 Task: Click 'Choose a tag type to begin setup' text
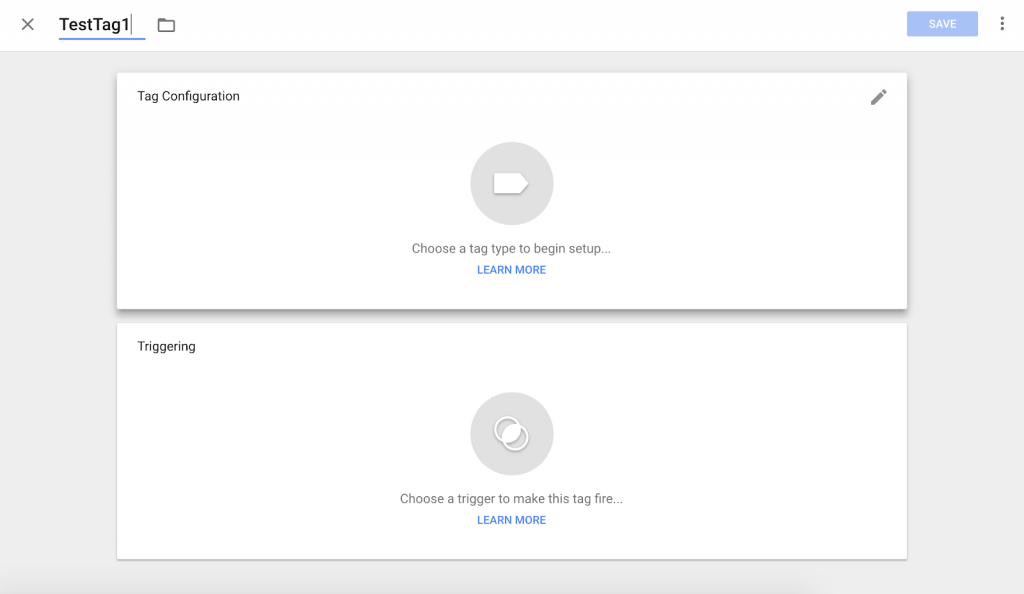(x=511, y=248)
